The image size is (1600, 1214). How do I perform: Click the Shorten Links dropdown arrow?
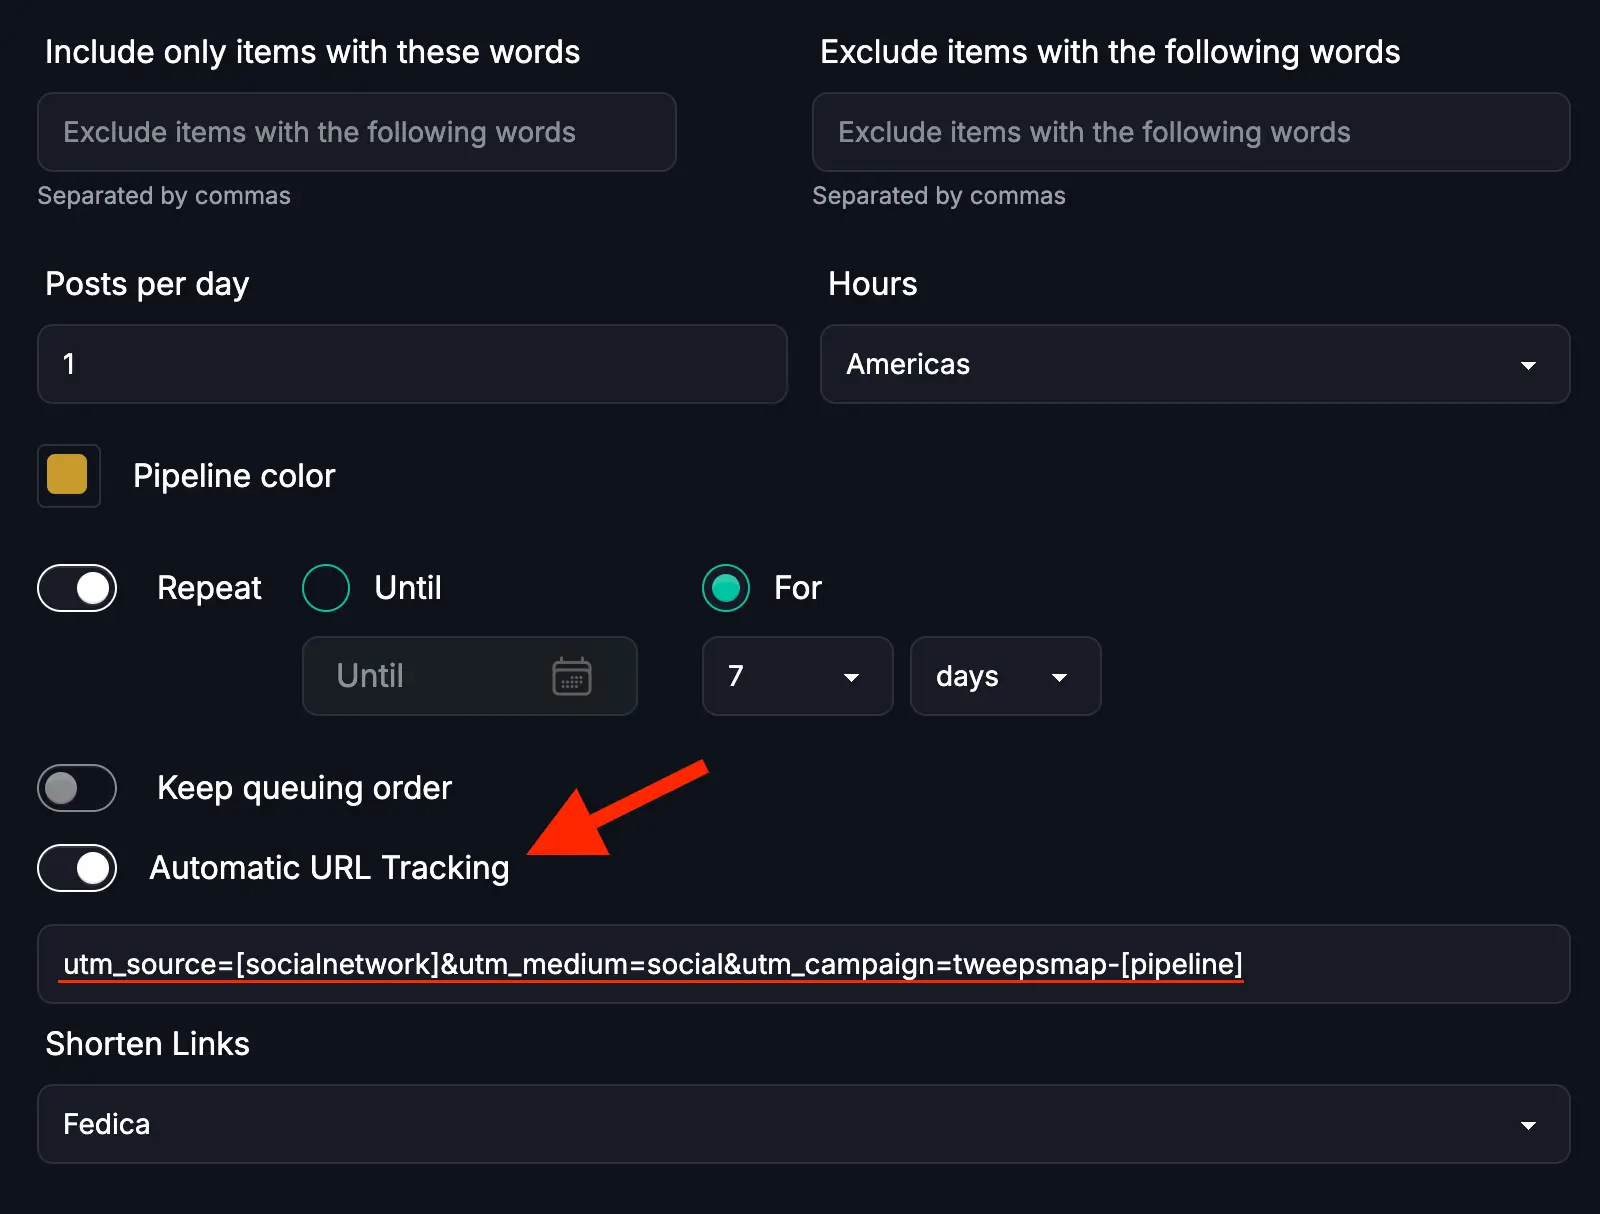pos(1528,1125)
